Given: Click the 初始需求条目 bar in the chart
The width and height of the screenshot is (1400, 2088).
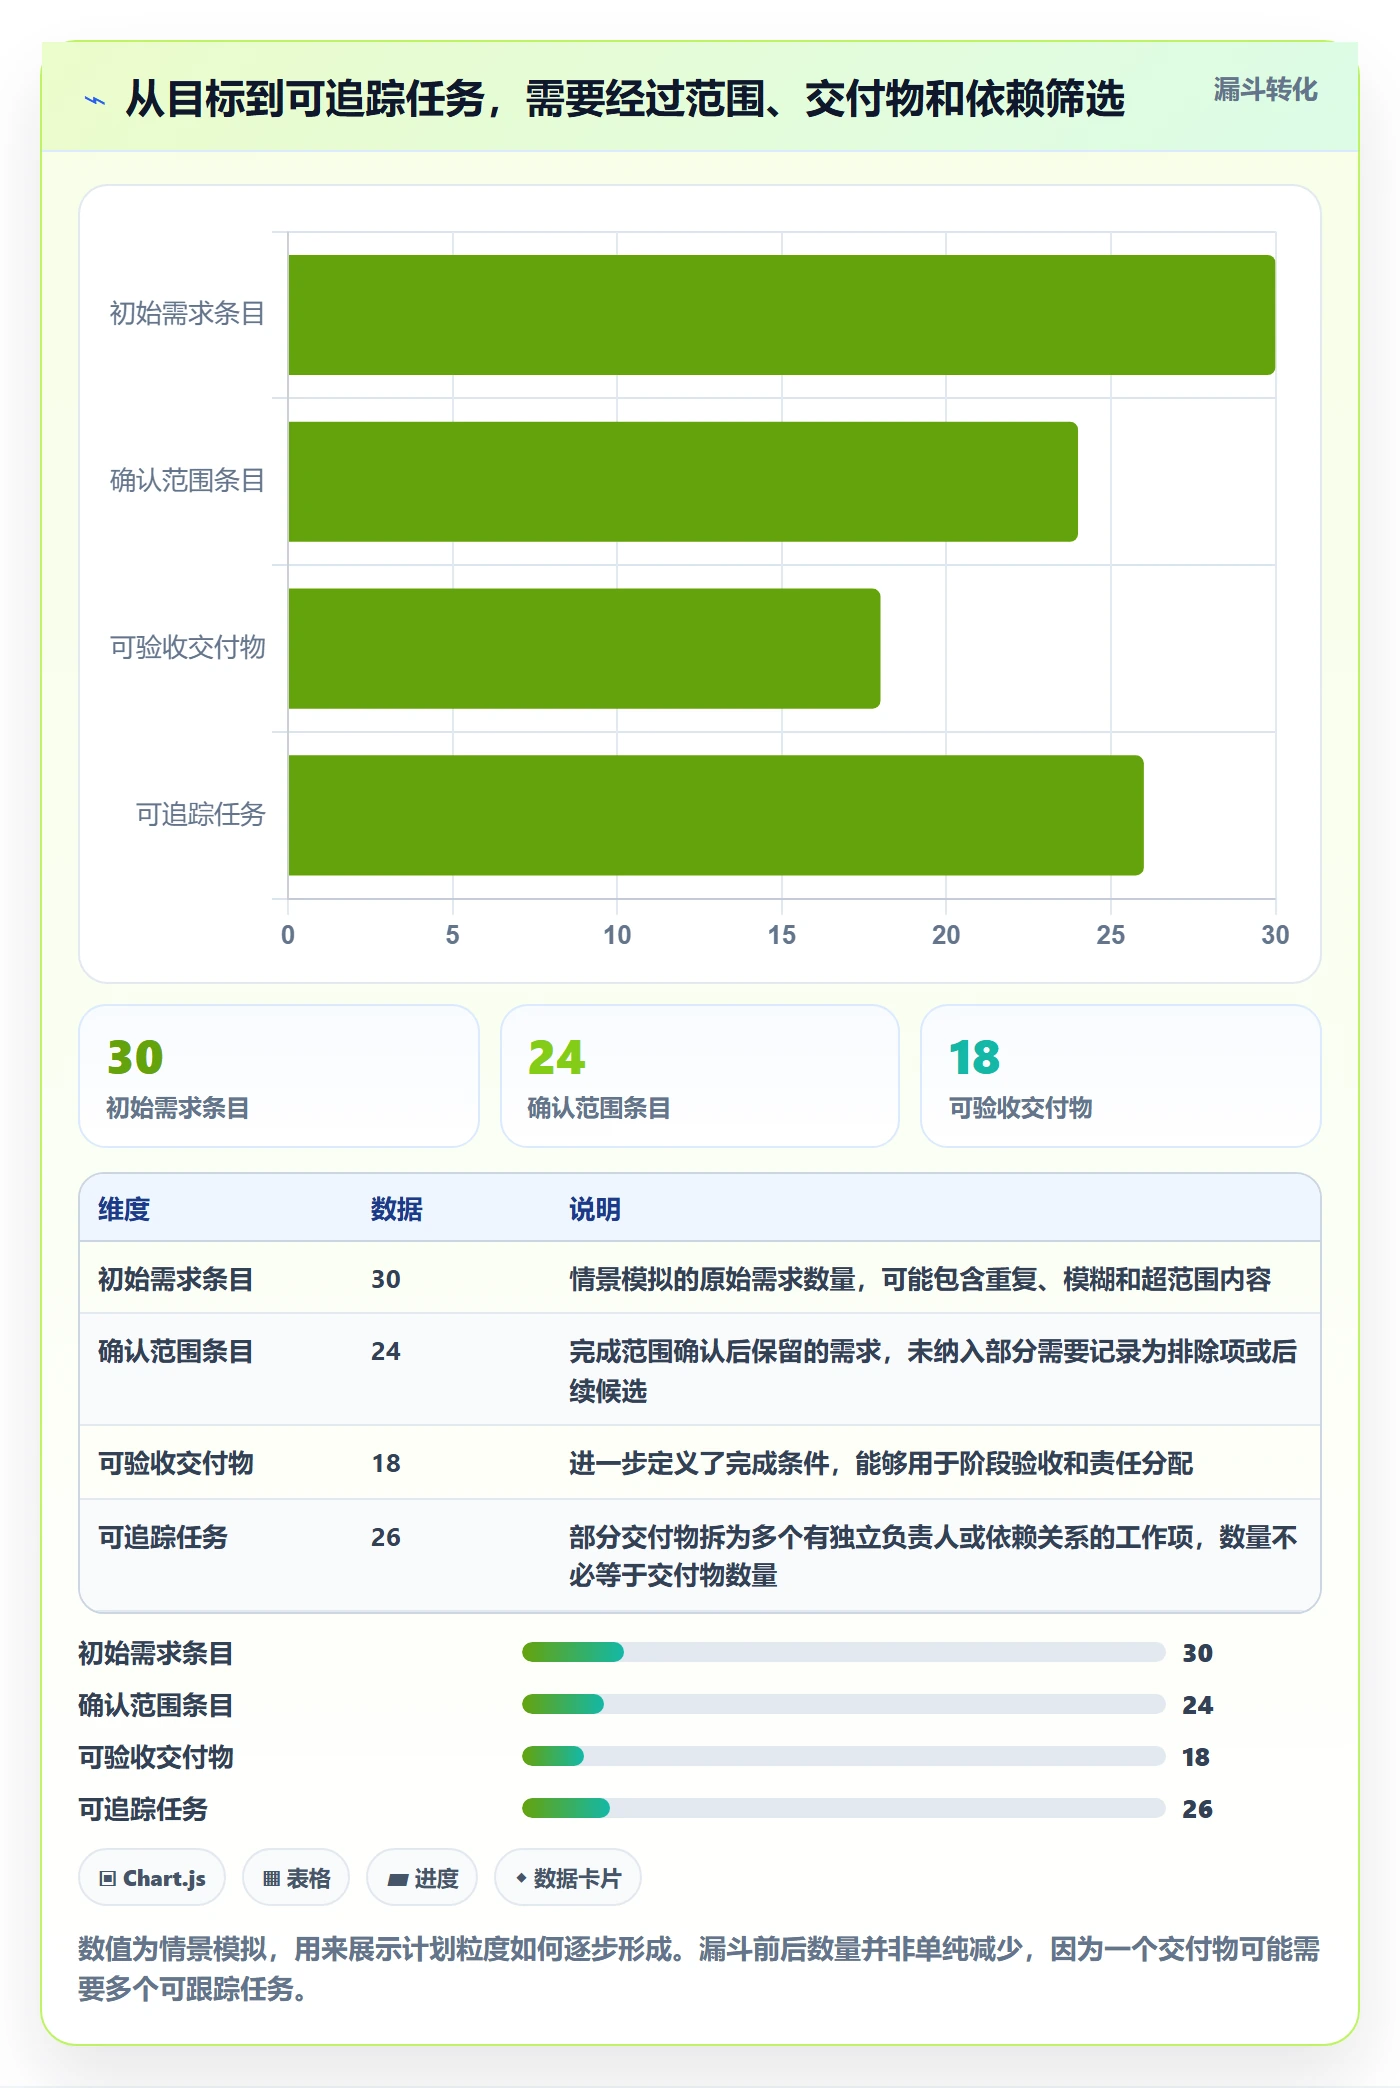Looking at the screenshot, I should pyautogui.click(x=782, y=315).
